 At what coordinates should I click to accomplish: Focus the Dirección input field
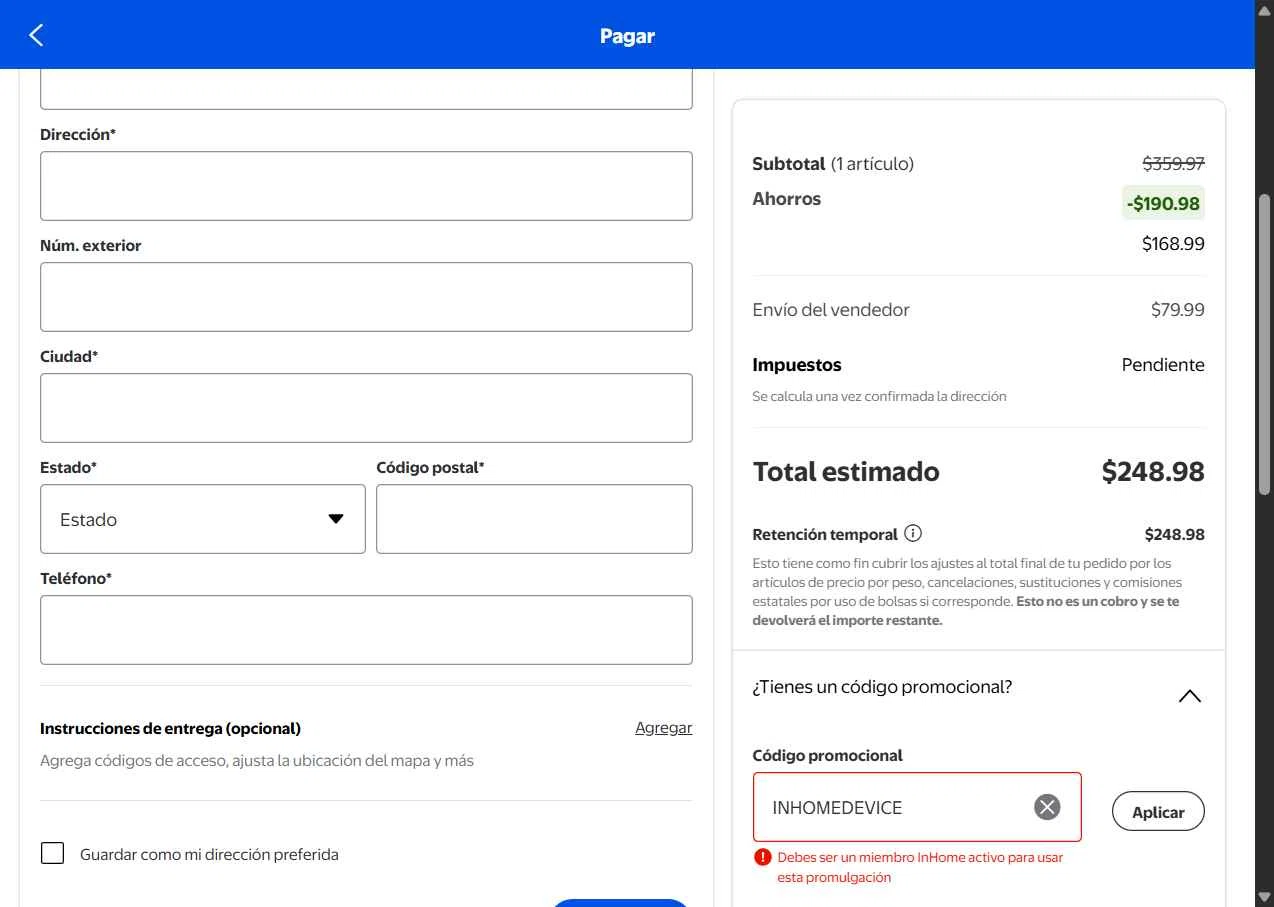tap(366, 186)
